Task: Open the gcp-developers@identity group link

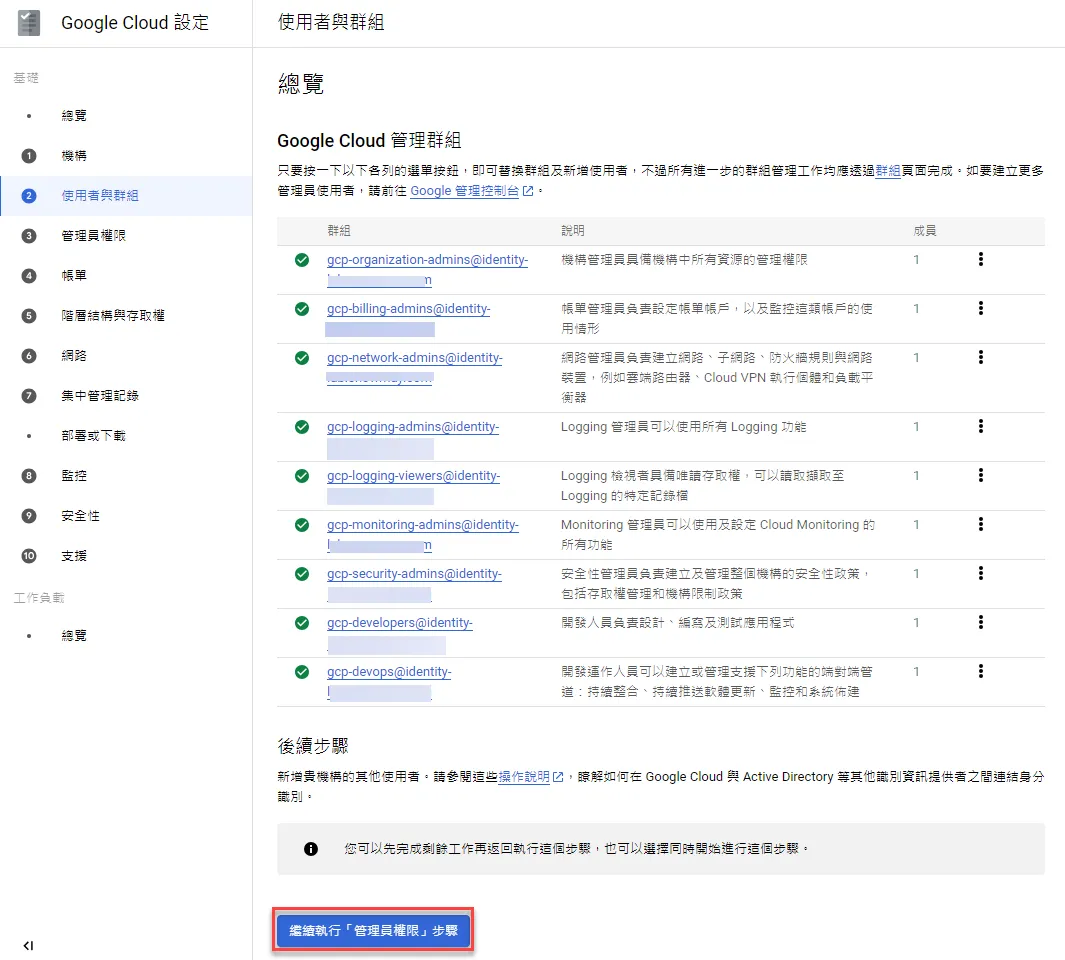Action: (x=399, y=623)
